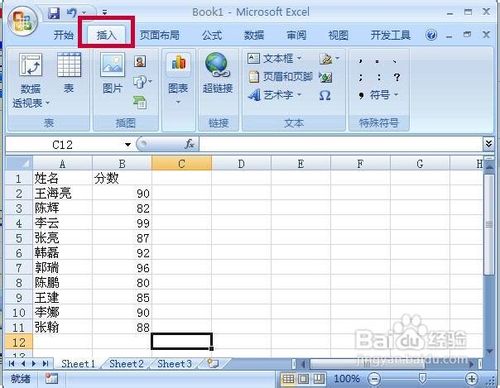Open the chart (图表) menu
Viewport: 500px width, 388px height.
click(178, 78)
